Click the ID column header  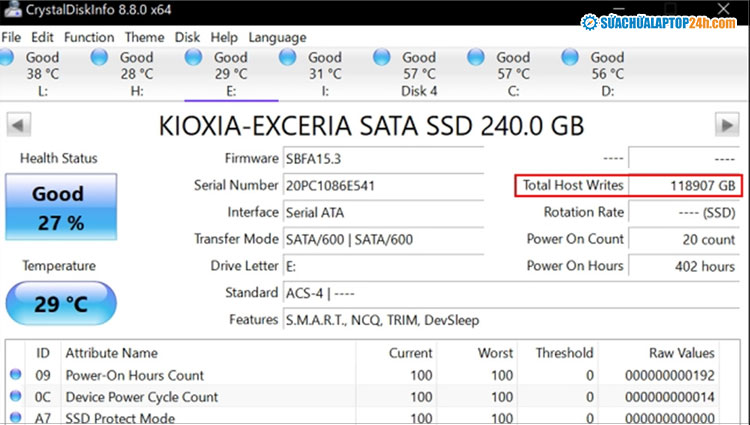[x=43, y=353]
